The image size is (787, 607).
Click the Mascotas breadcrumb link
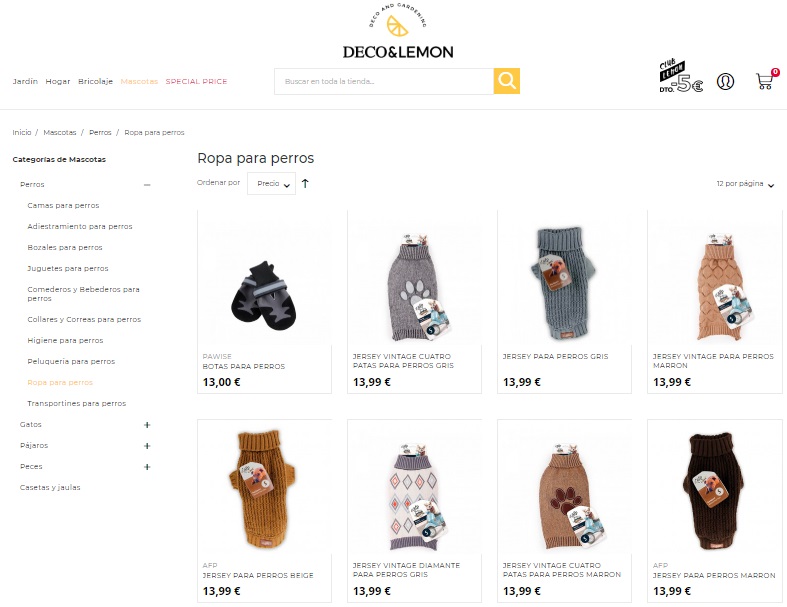click(x=60, y=133)
